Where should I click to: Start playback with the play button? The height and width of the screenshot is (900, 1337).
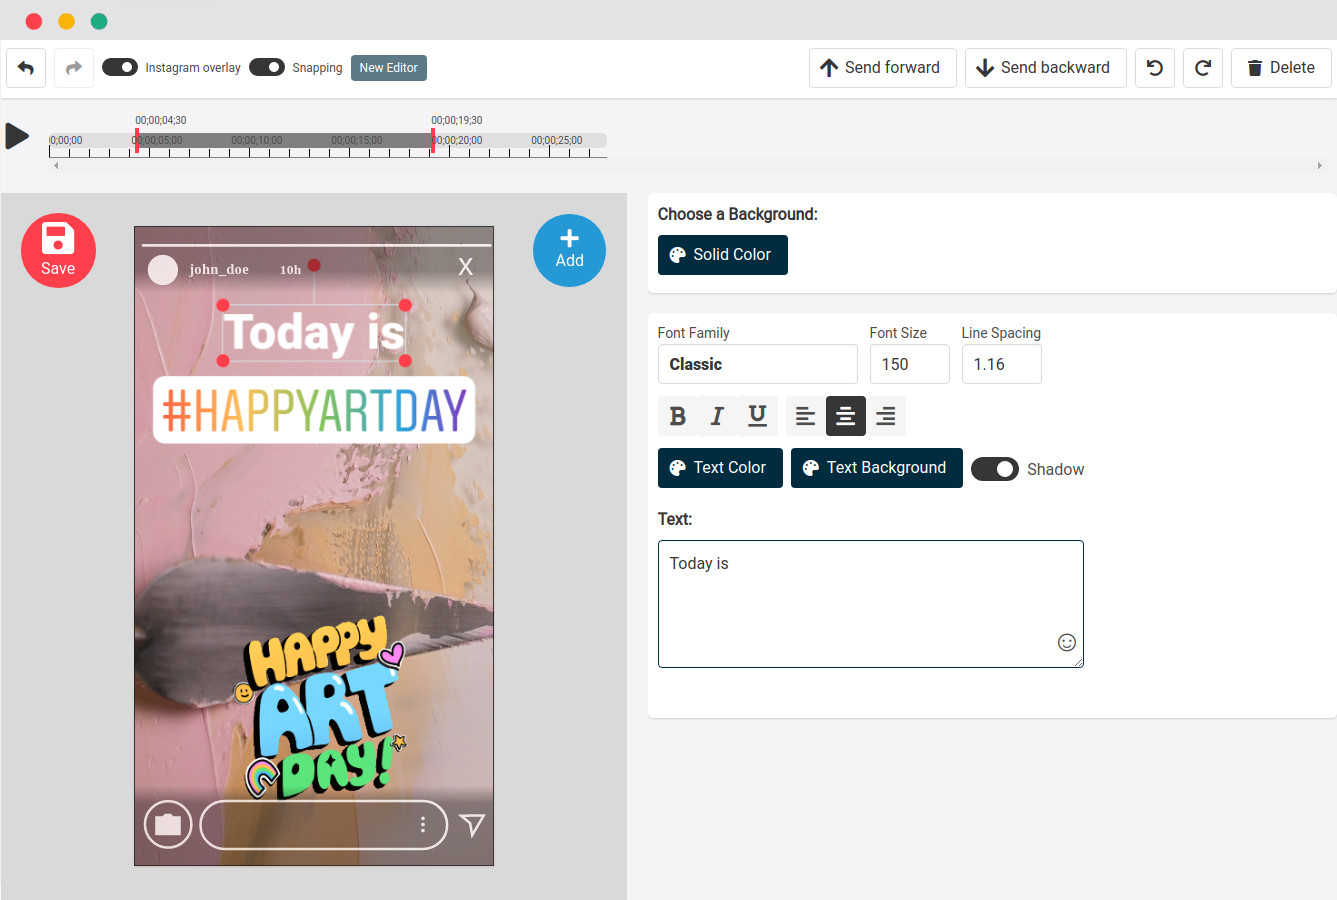[x=17, y=135]
